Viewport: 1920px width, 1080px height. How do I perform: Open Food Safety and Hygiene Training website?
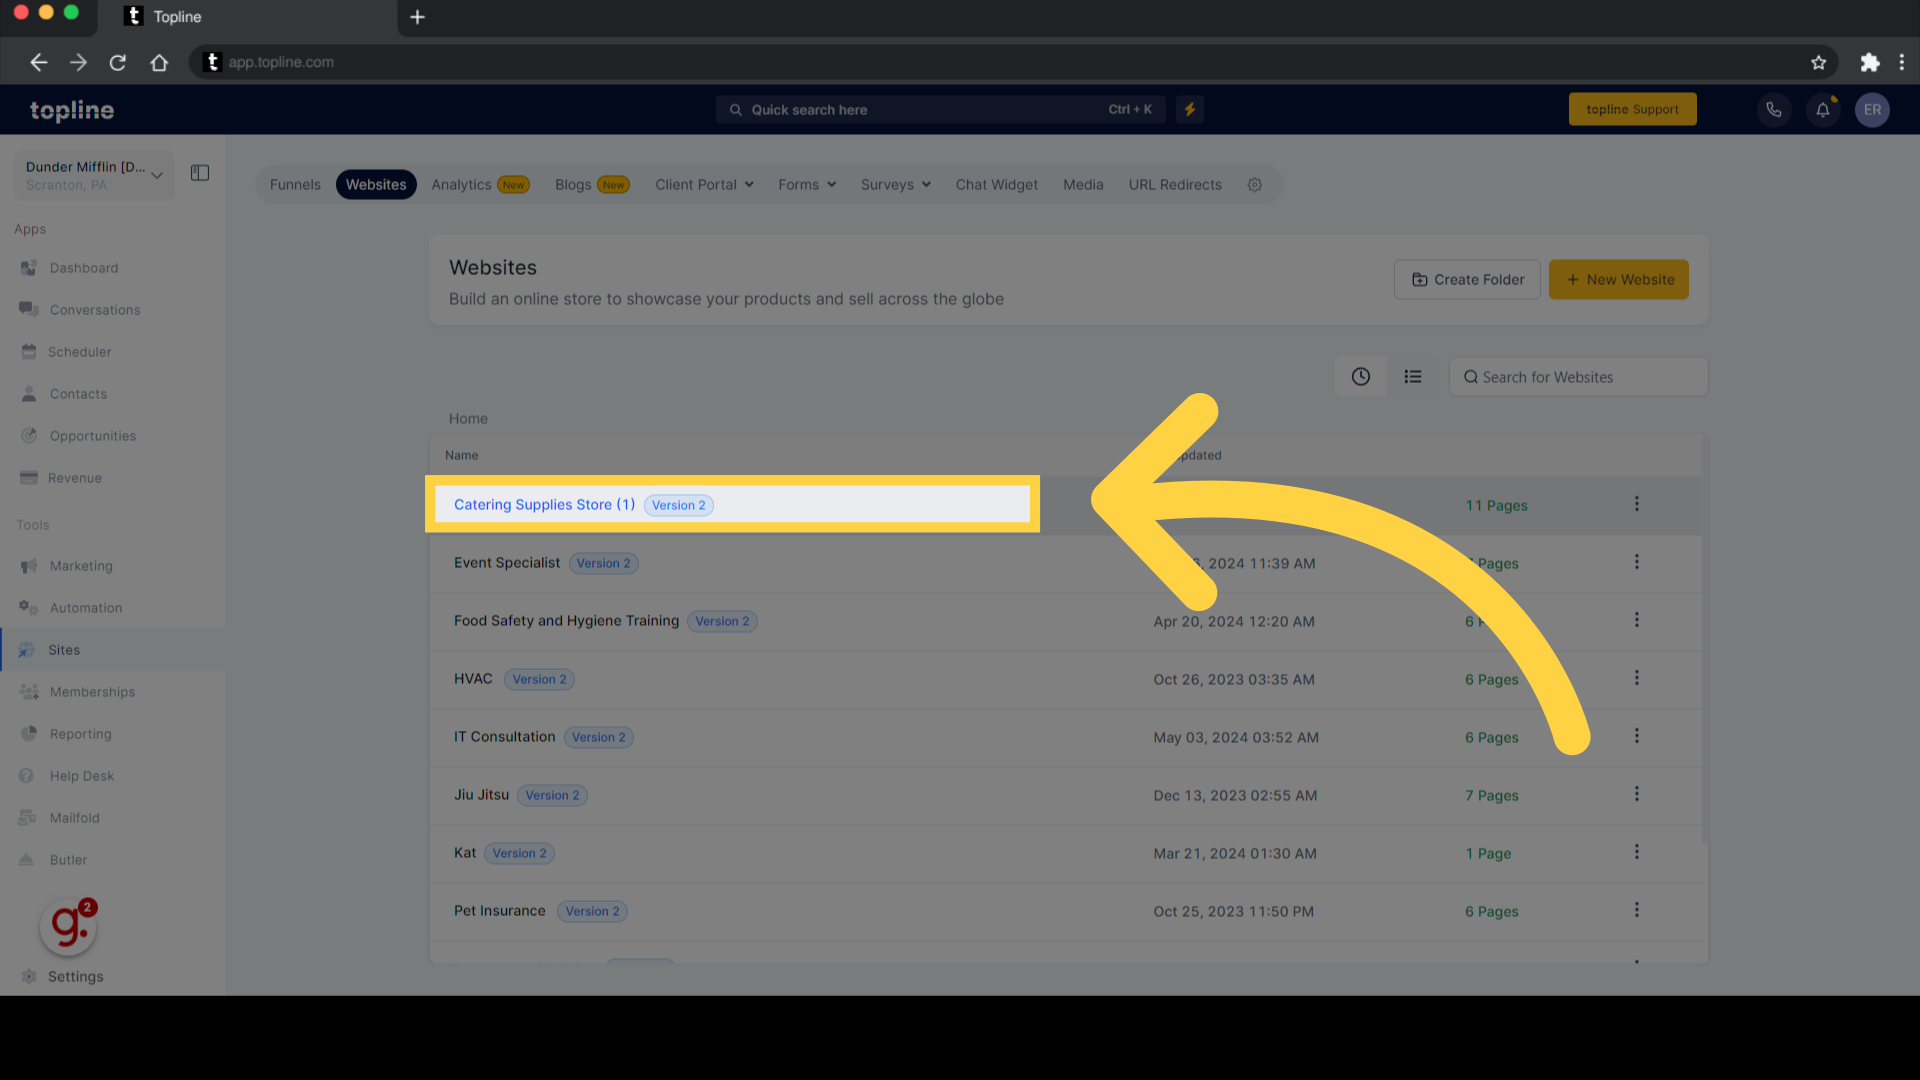click(566, 621)
